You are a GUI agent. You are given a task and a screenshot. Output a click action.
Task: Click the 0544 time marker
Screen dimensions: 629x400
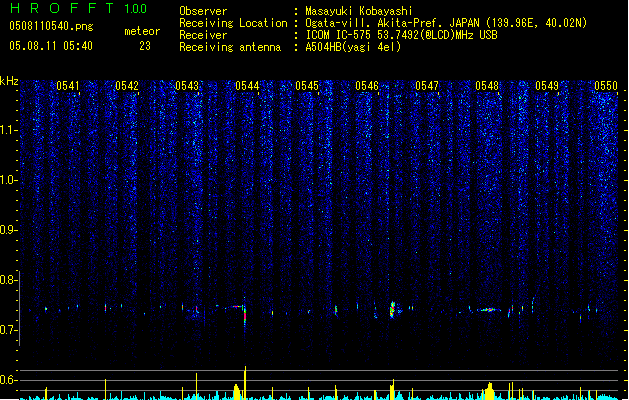click(x=247, y=86)
